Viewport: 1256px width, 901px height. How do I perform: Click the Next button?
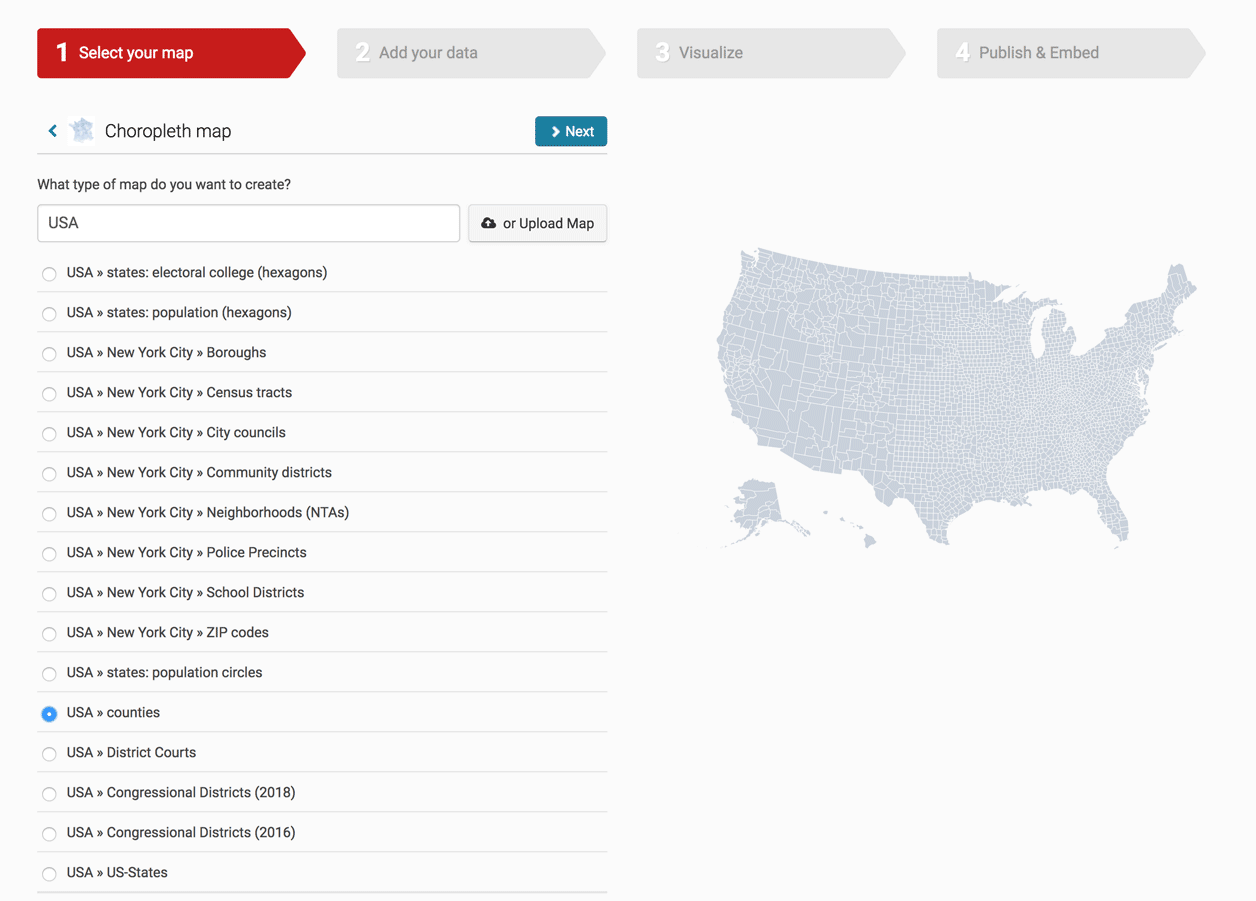[571, 131]
